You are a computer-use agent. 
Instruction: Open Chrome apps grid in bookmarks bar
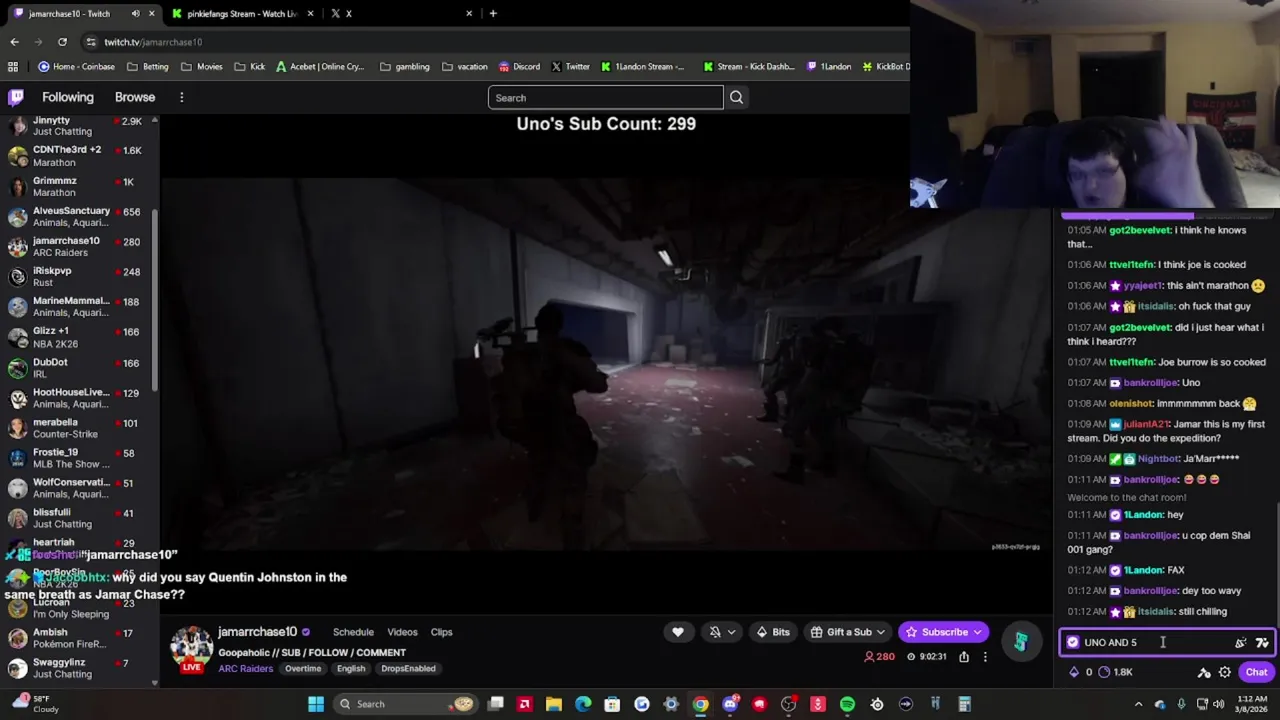pyautogui.click(x=13, y=67)
